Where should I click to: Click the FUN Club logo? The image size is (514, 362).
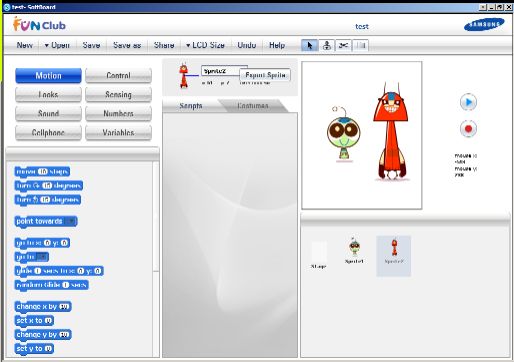click(39, 25)
